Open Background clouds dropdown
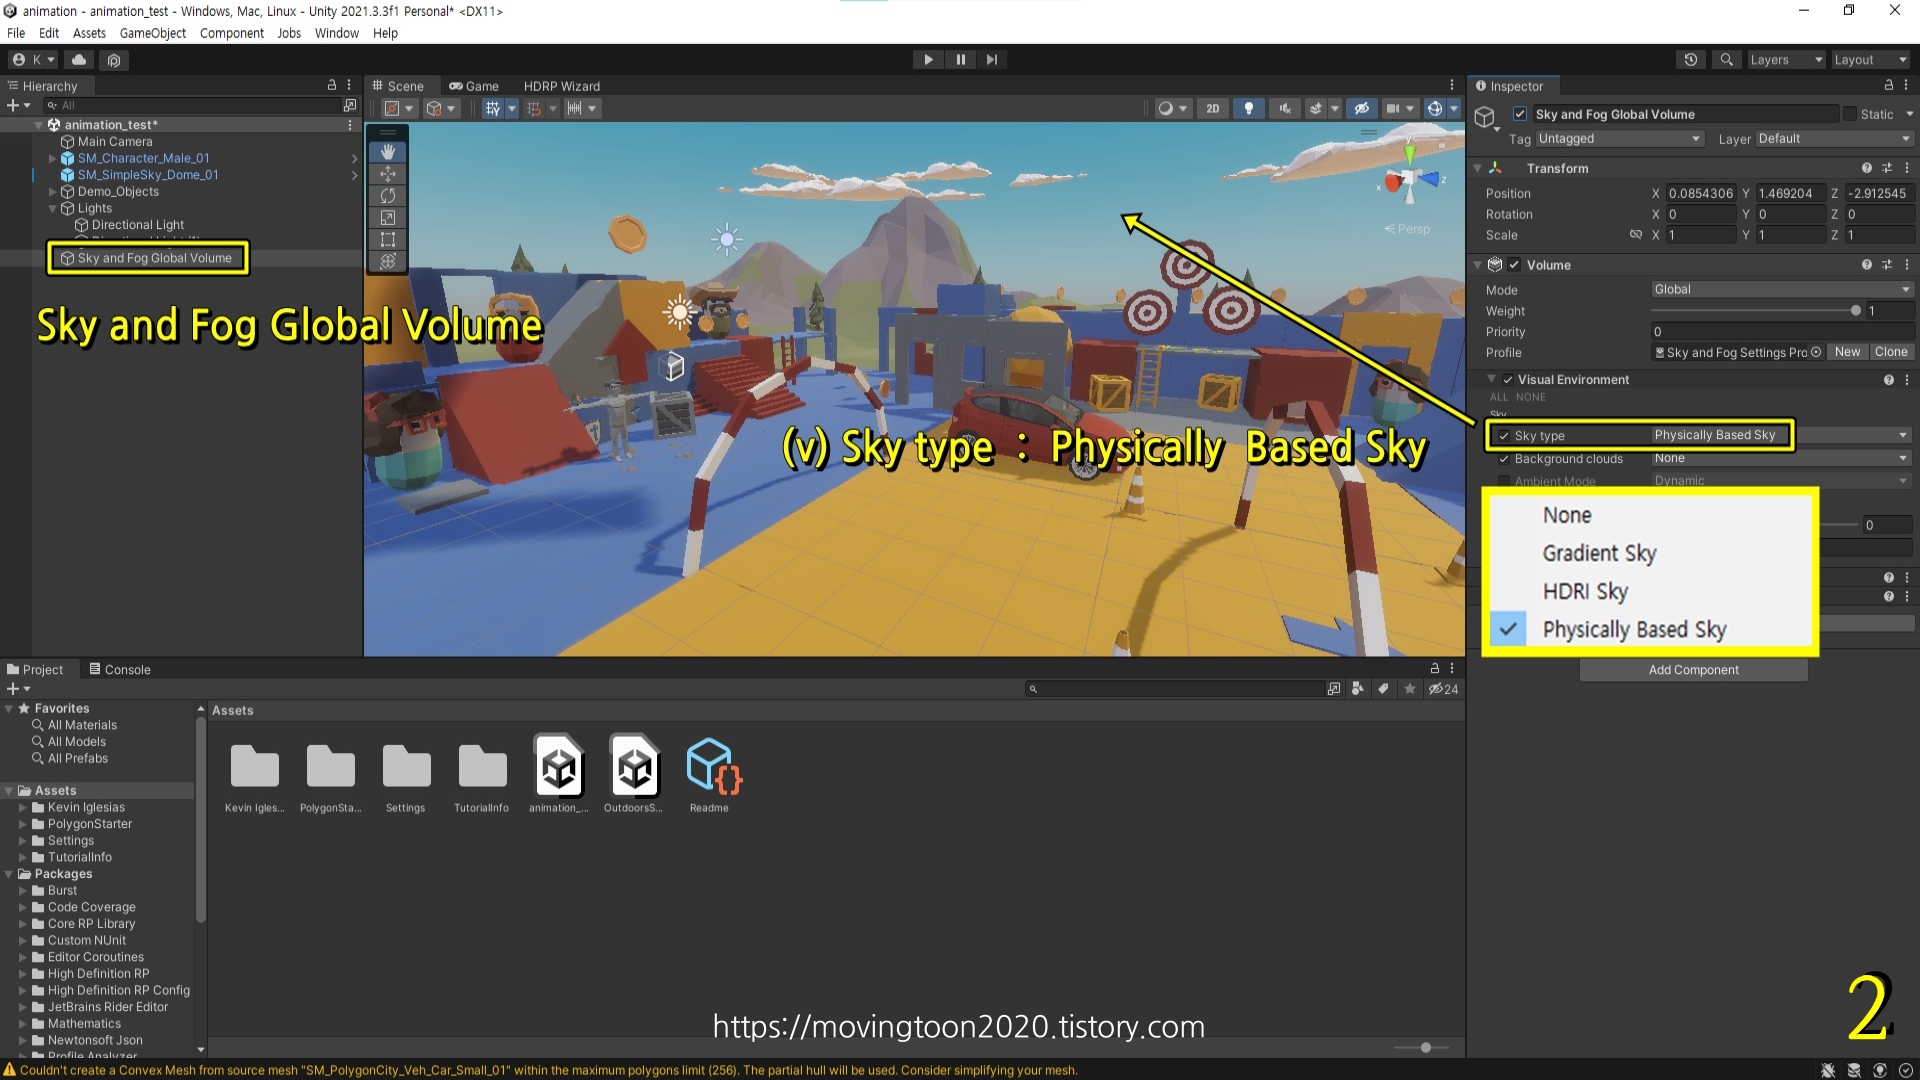Screen dimensions: 1920x1080 coord(1782,458)
